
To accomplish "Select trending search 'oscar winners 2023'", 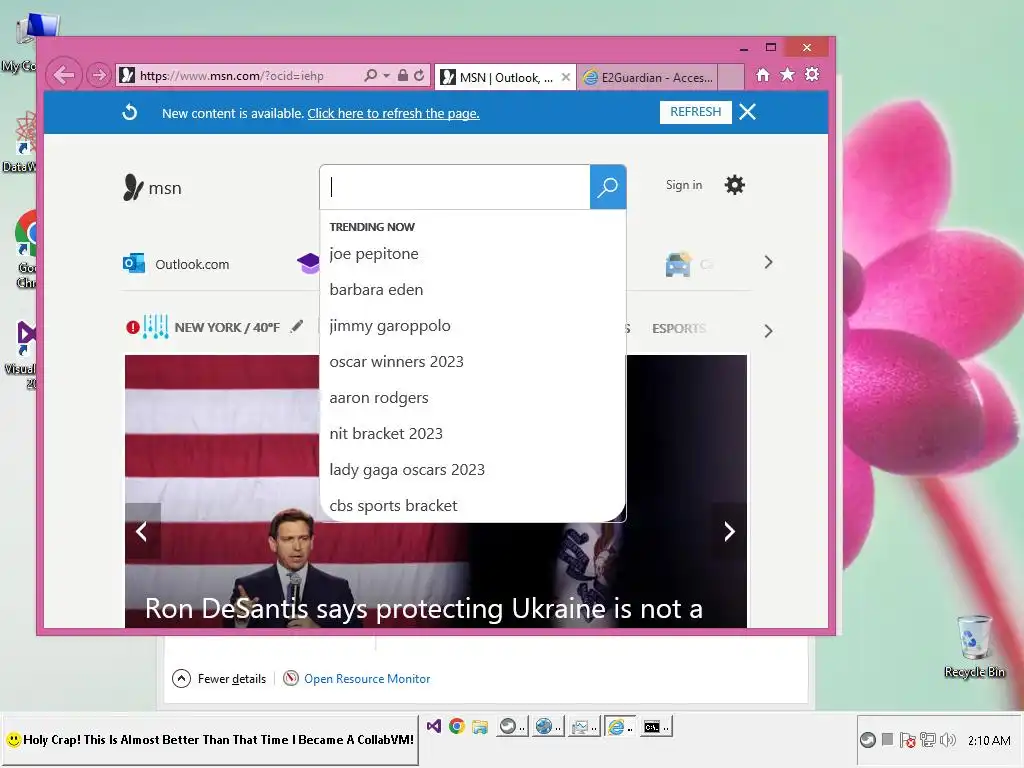I will click(396, 362).
